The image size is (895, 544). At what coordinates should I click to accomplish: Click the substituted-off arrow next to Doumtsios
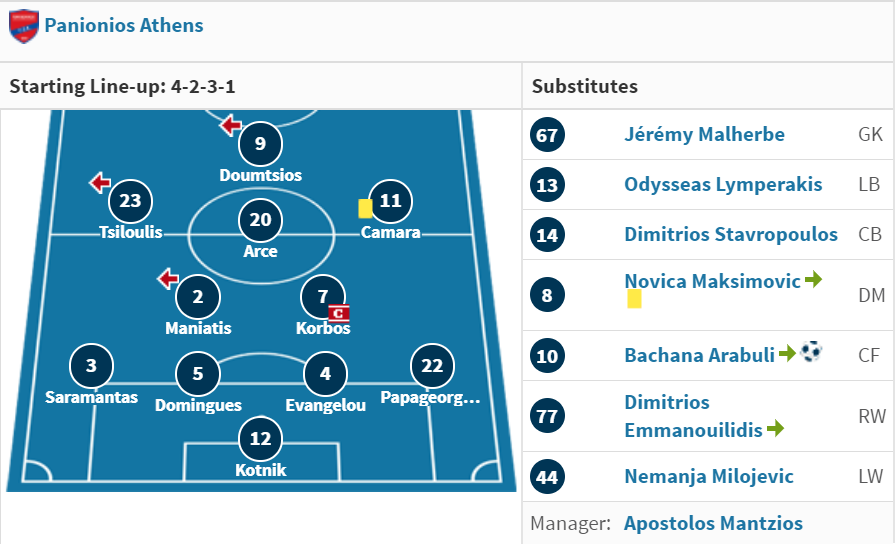pyautogui.click(x=231, y=125)
